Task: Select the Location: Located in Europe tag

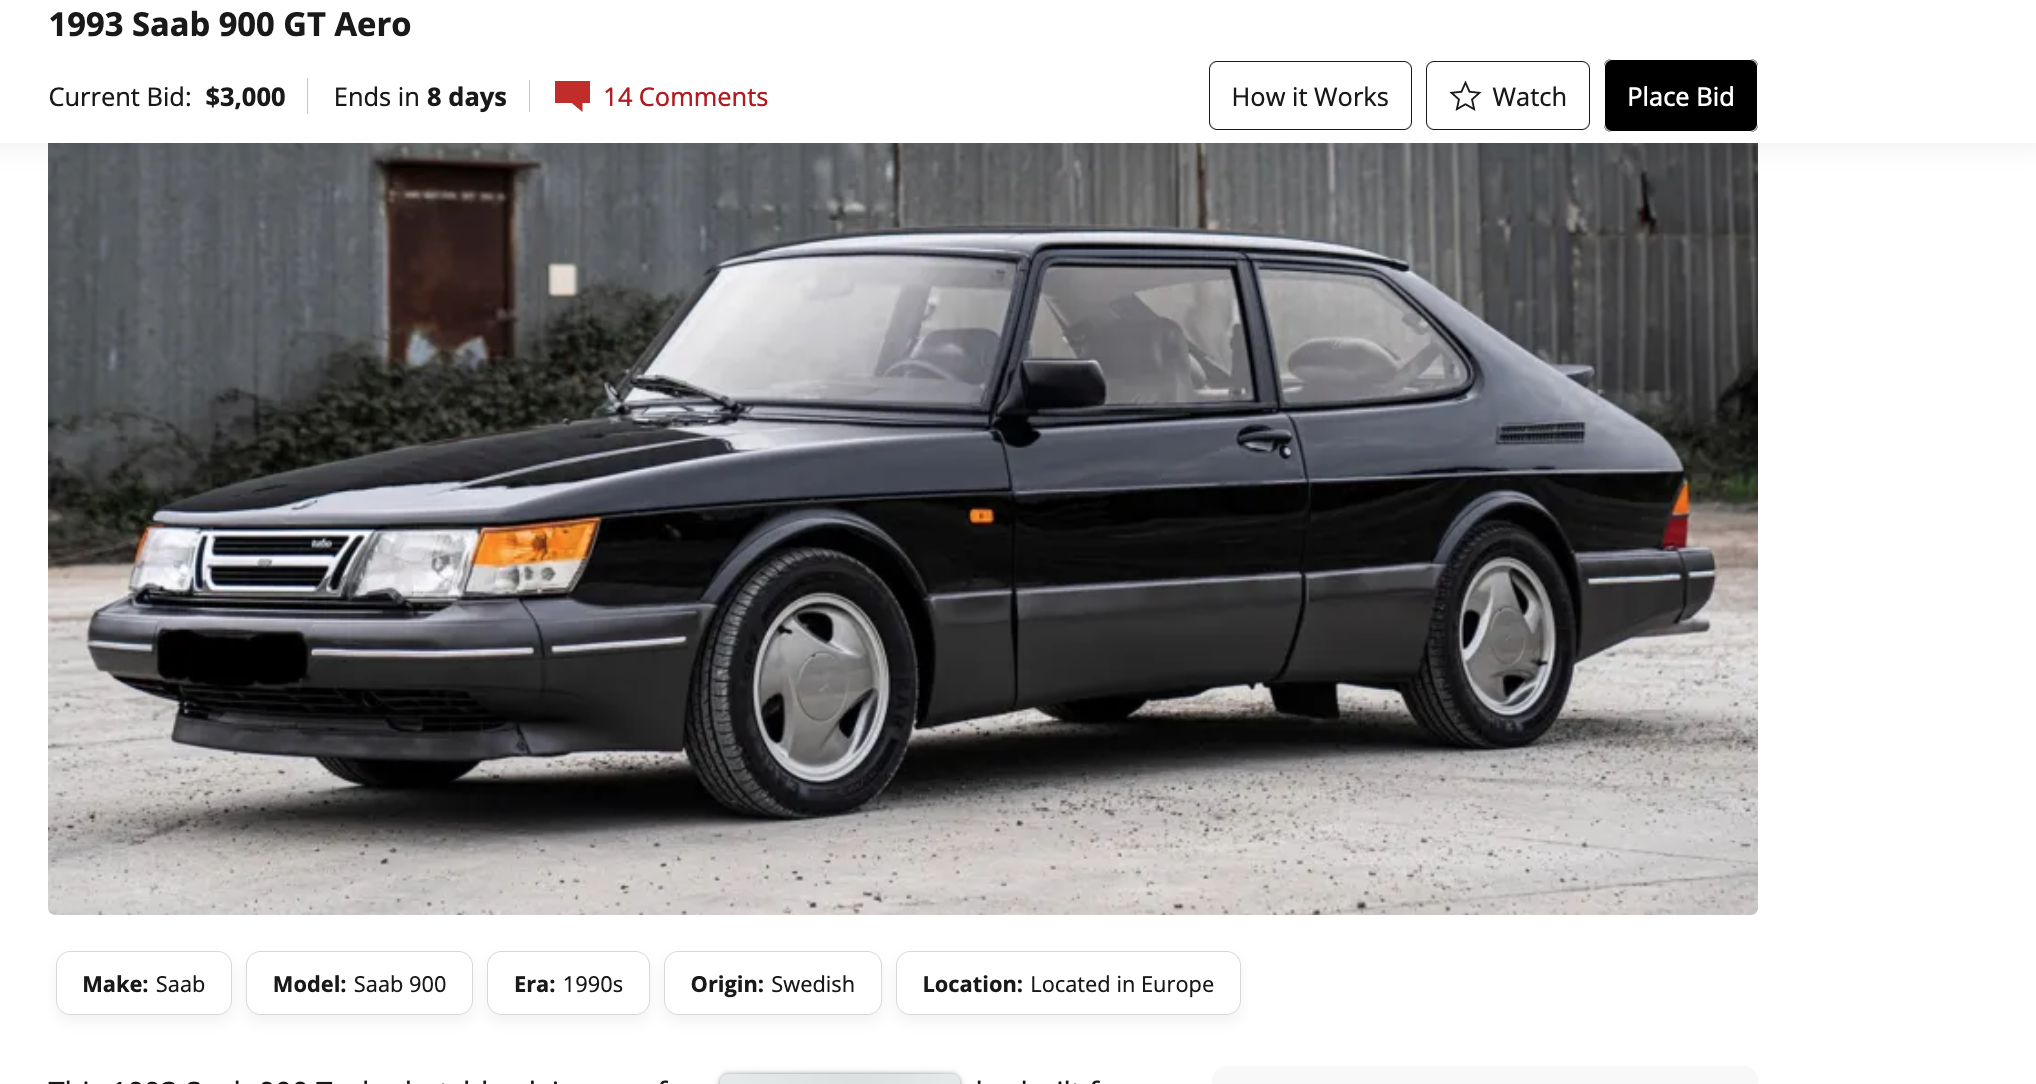Action: coord(1068,983)
